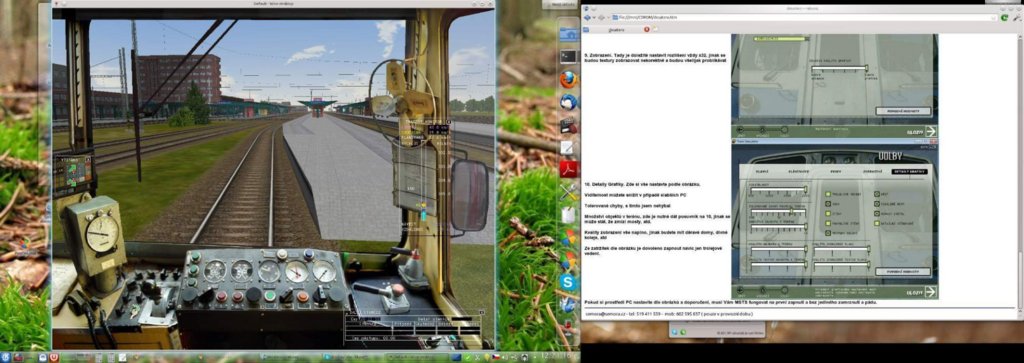Open the text editor dock icon
Image resolution: width=1024 pixels, height=363 pixels.
pyautogui.click(x=568, y=147)
